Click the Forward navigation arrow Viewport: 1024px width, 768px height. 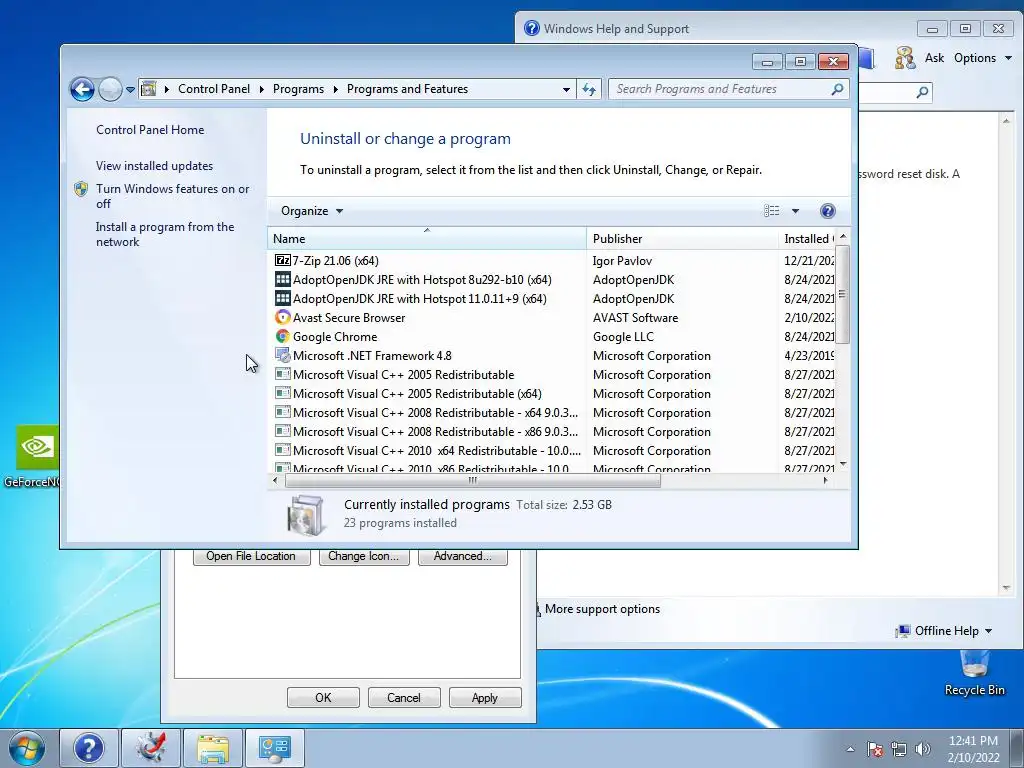click(110, 89)
